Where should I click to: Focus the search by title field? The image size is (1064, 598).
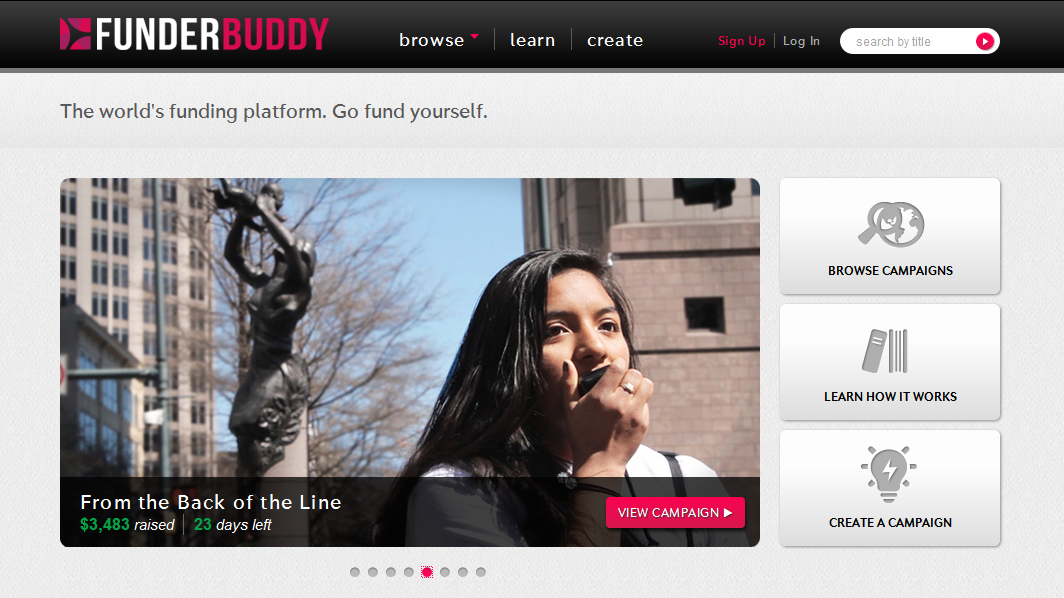click(909, 41)
